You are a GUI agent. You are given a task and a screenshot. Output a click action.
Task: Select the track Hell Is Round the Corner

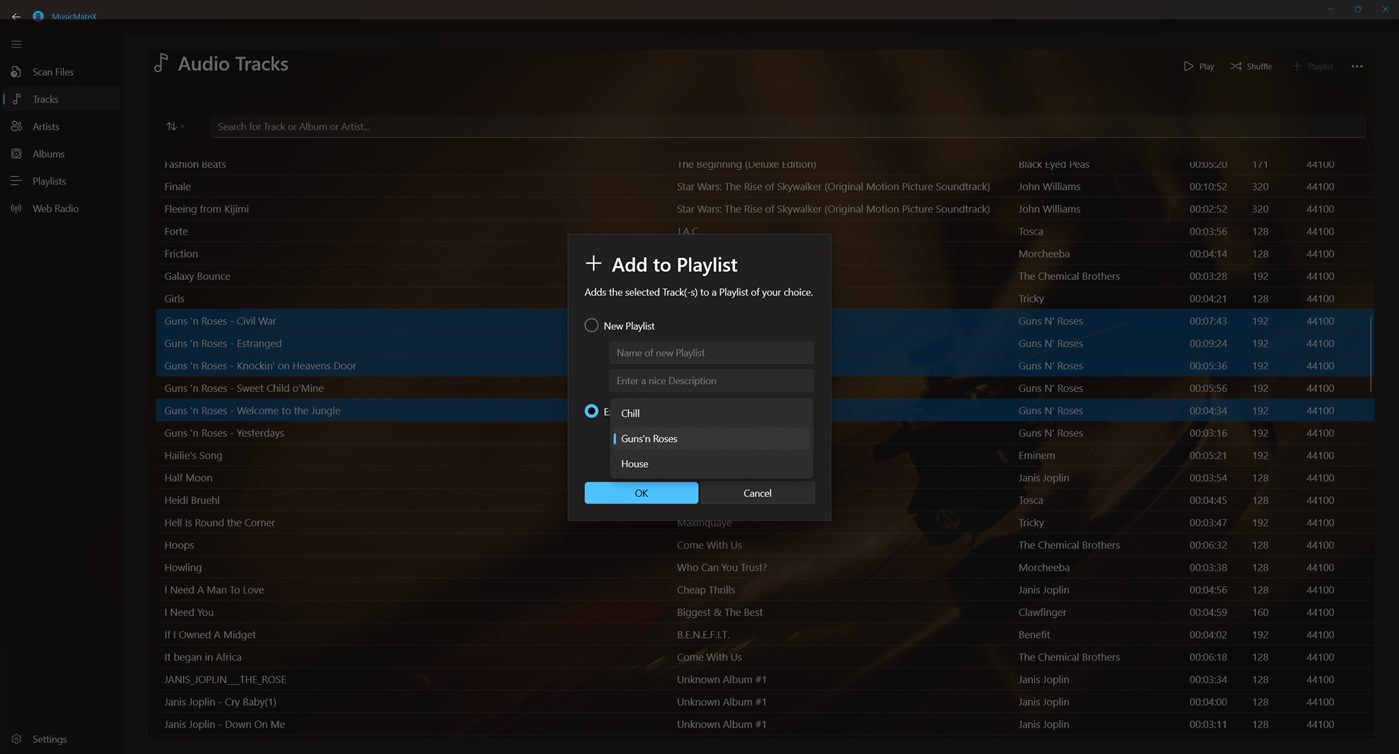point(765,522)
